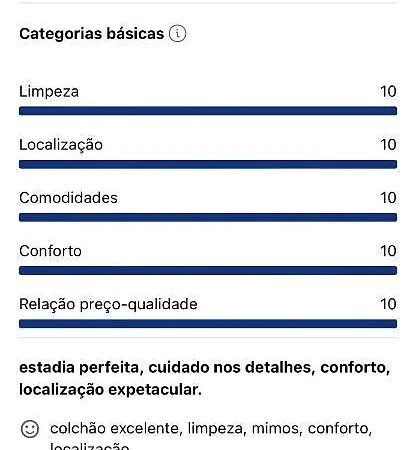Tap the smiley face icon by the review
The width and height of the screenshot is (416, 450).
30,429
